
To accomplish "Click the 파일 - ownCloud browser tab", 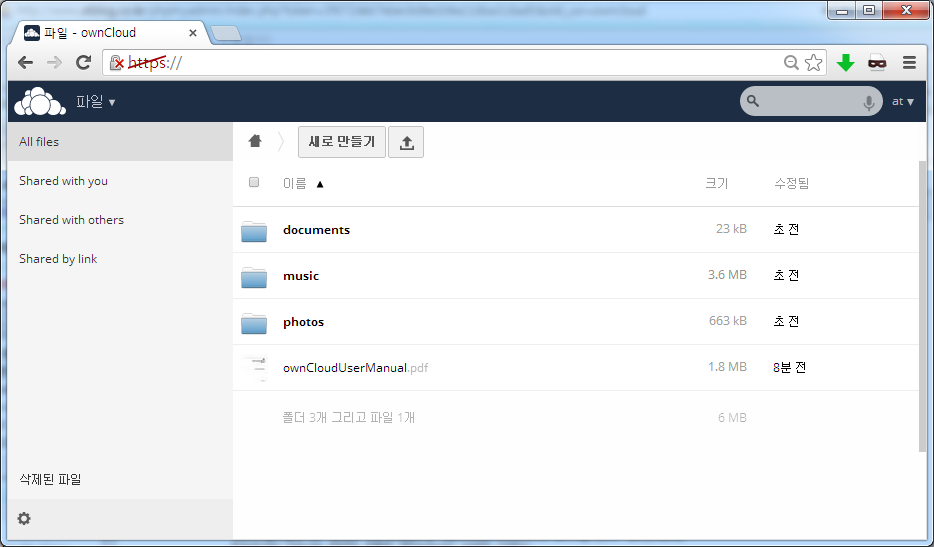I will [x=109, y=33].
